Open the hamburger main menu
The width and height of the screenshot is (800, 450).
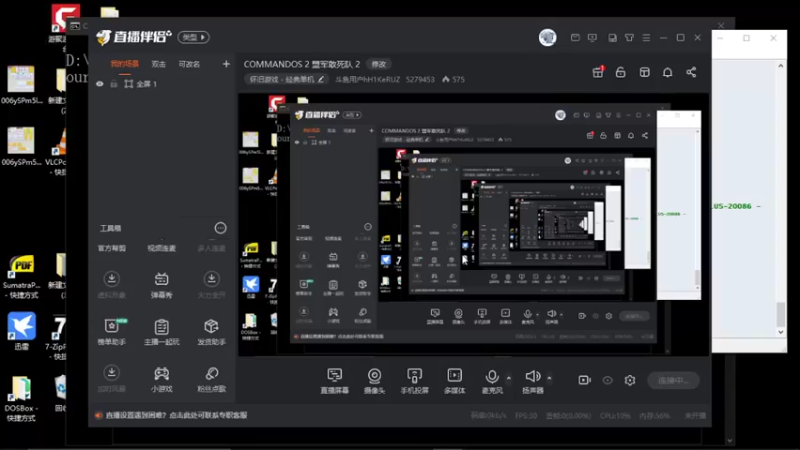tap(646, 38)
